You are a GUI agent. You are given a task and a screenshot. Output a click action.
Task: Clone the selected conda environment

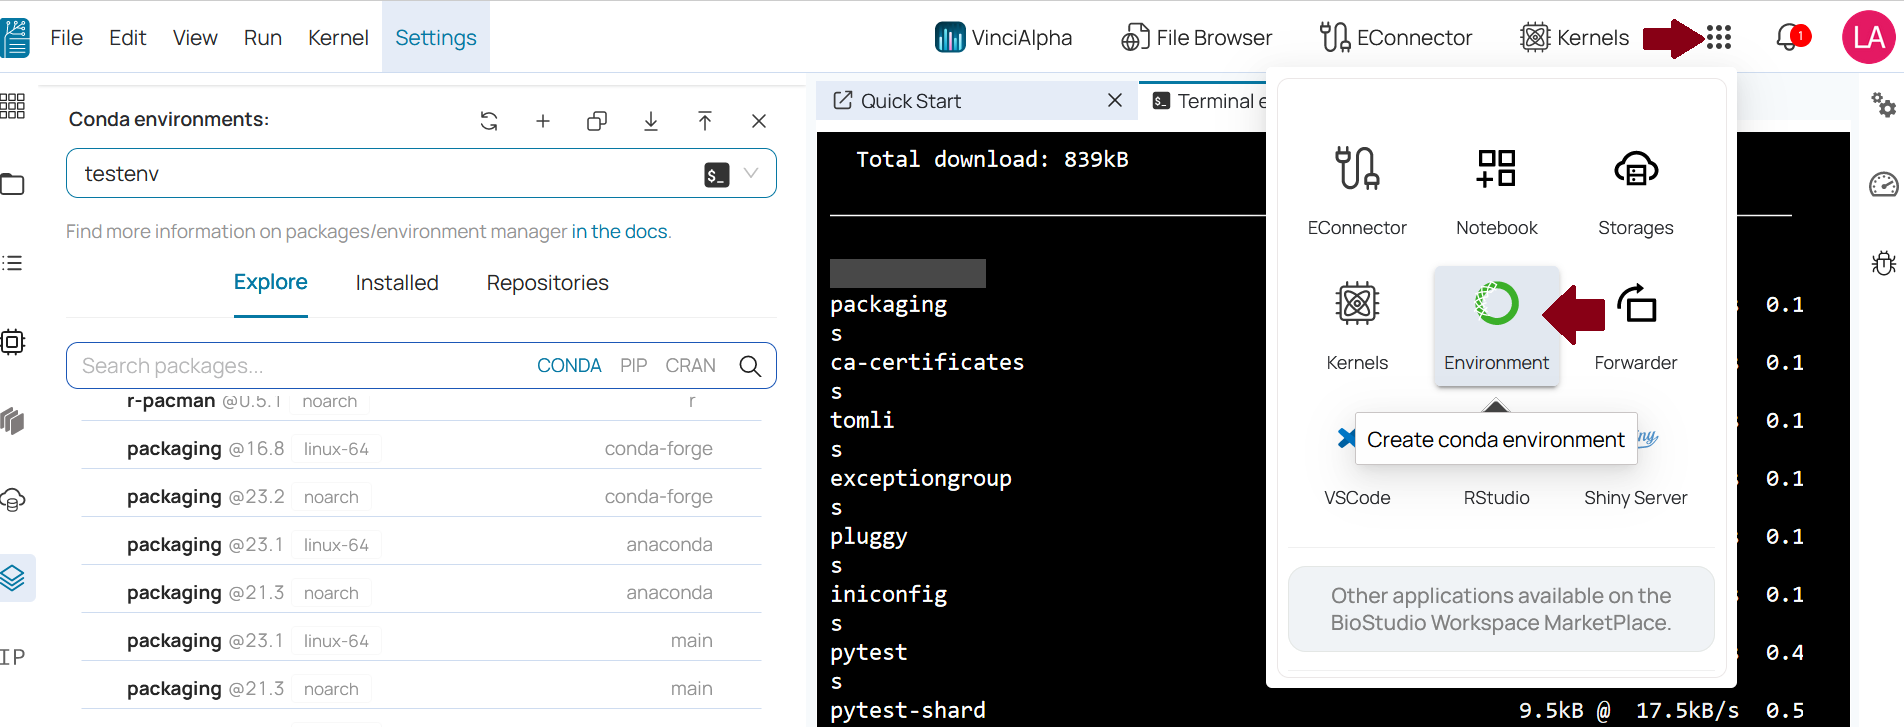[597, 121]
